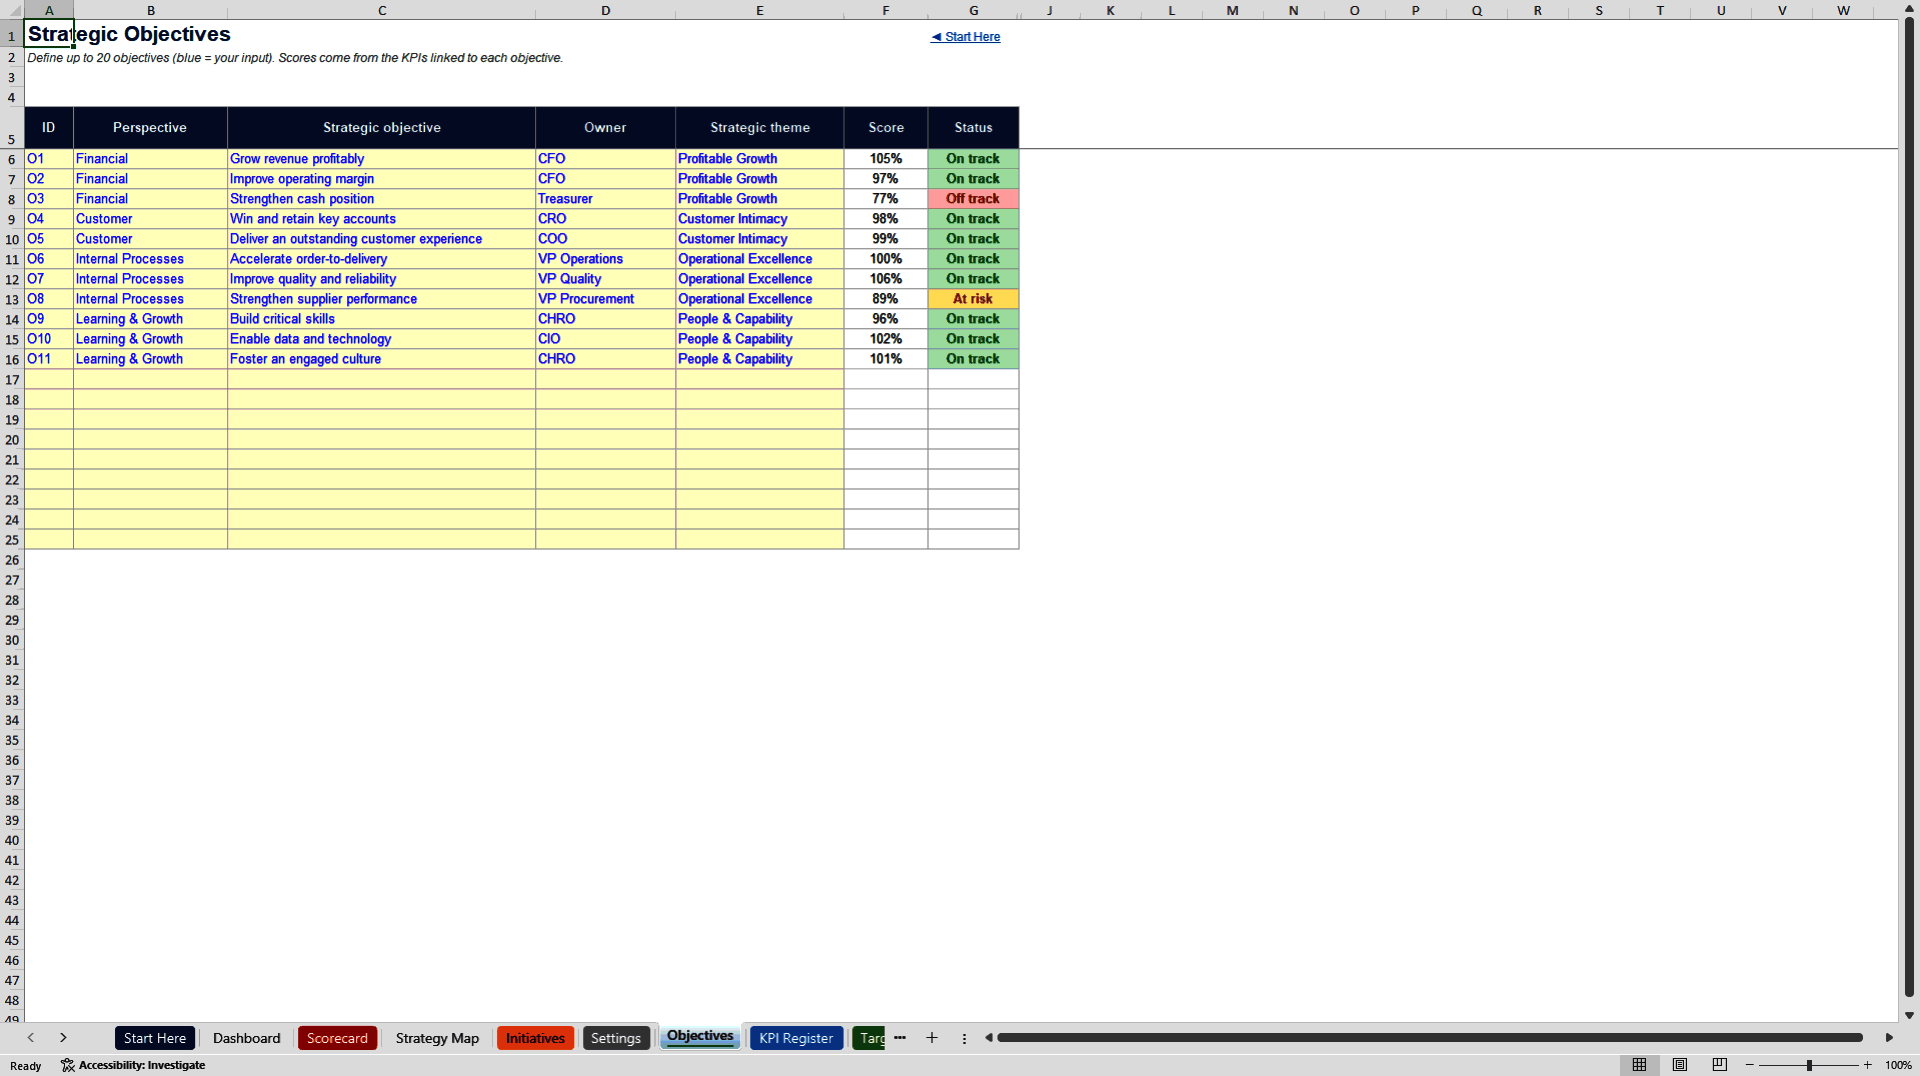1920x1076 pixels.
Task: Add a new sheet with plus icon
Action: click(932, 1038)
